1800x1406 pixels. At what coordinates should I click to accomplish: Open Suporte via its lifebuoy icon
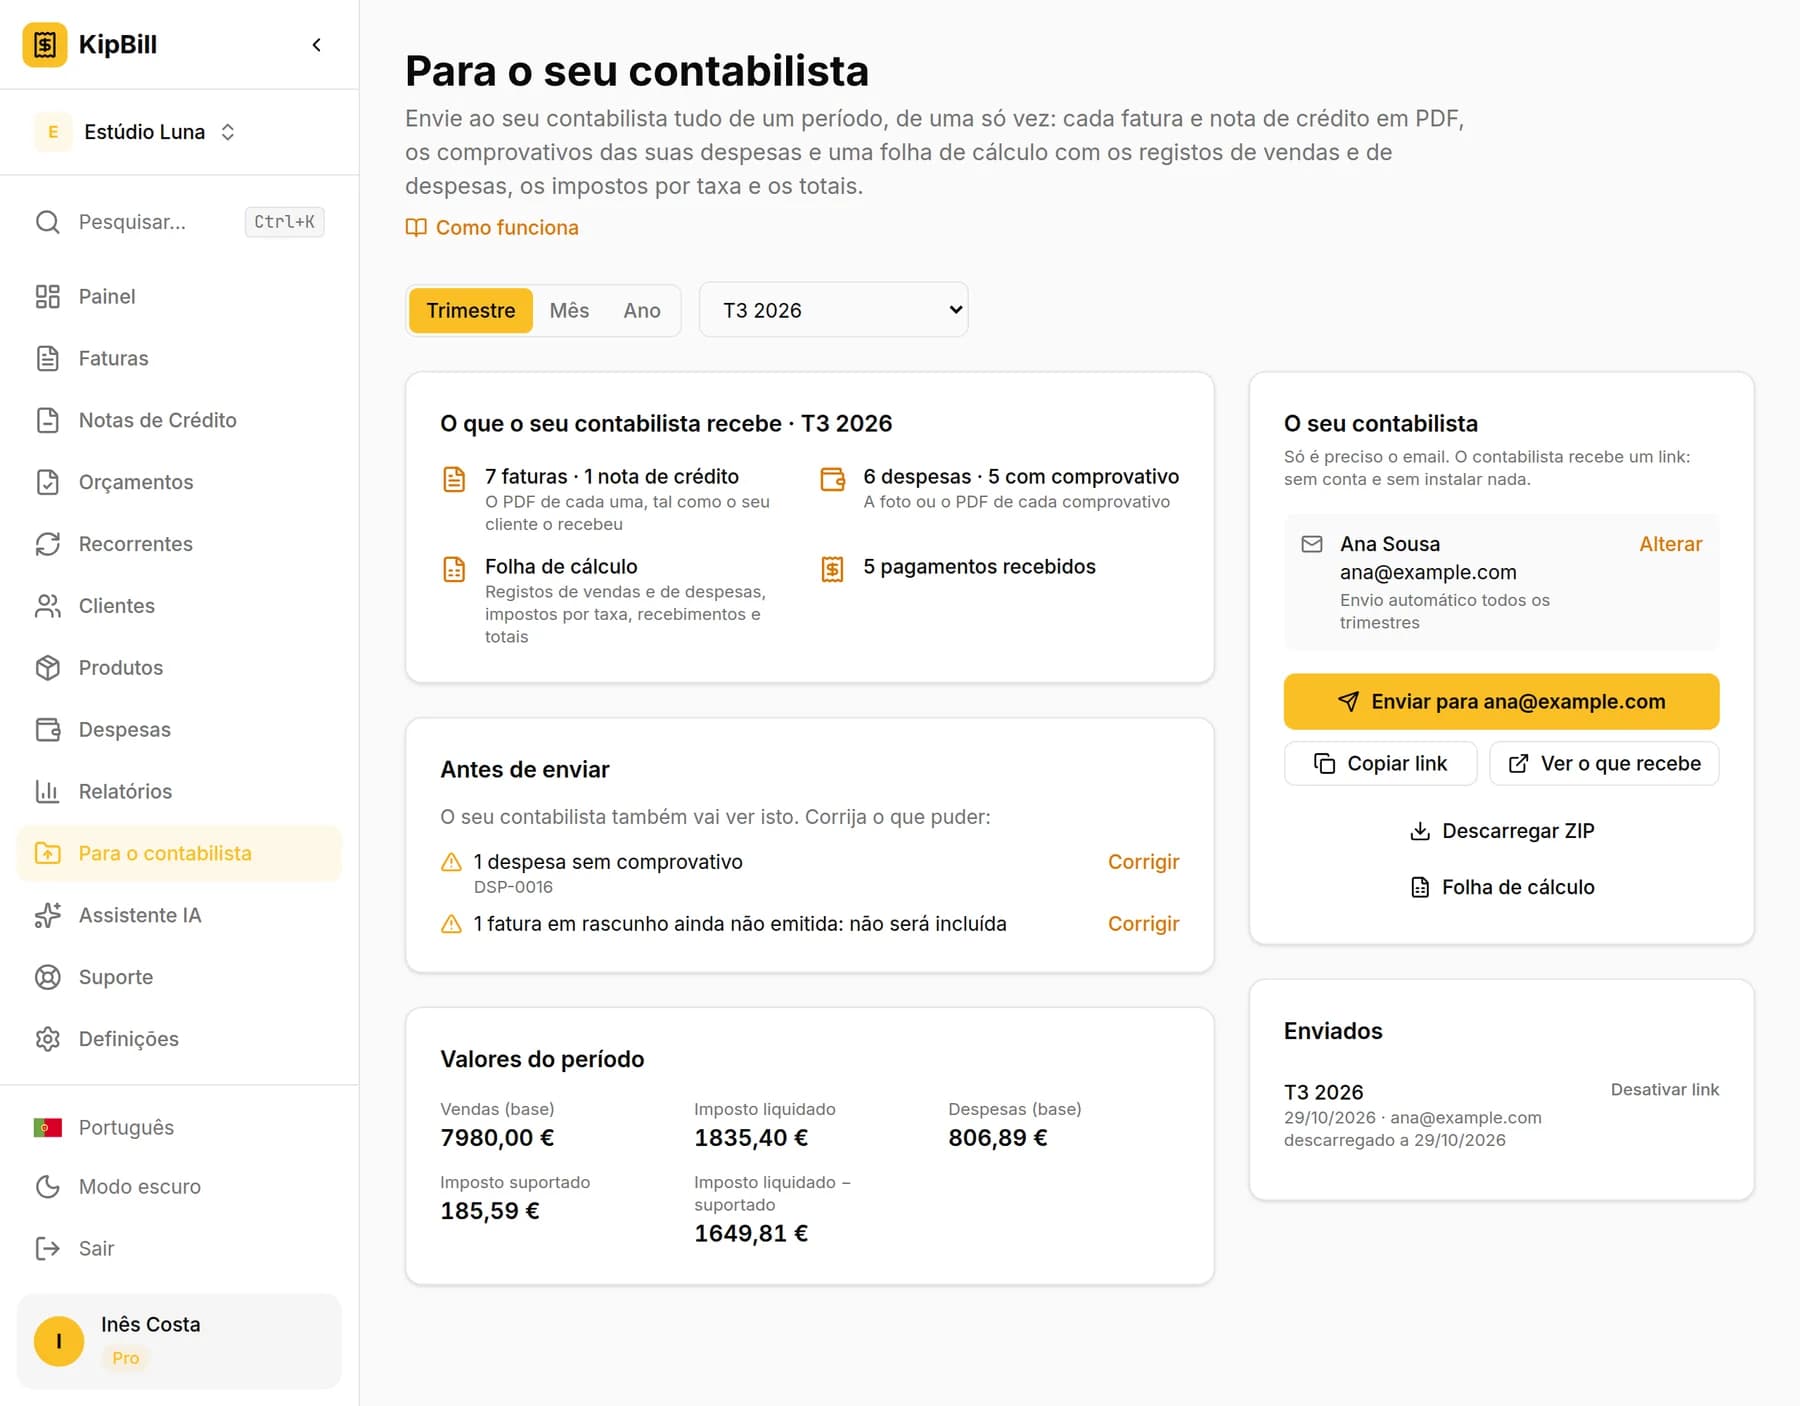47,978
